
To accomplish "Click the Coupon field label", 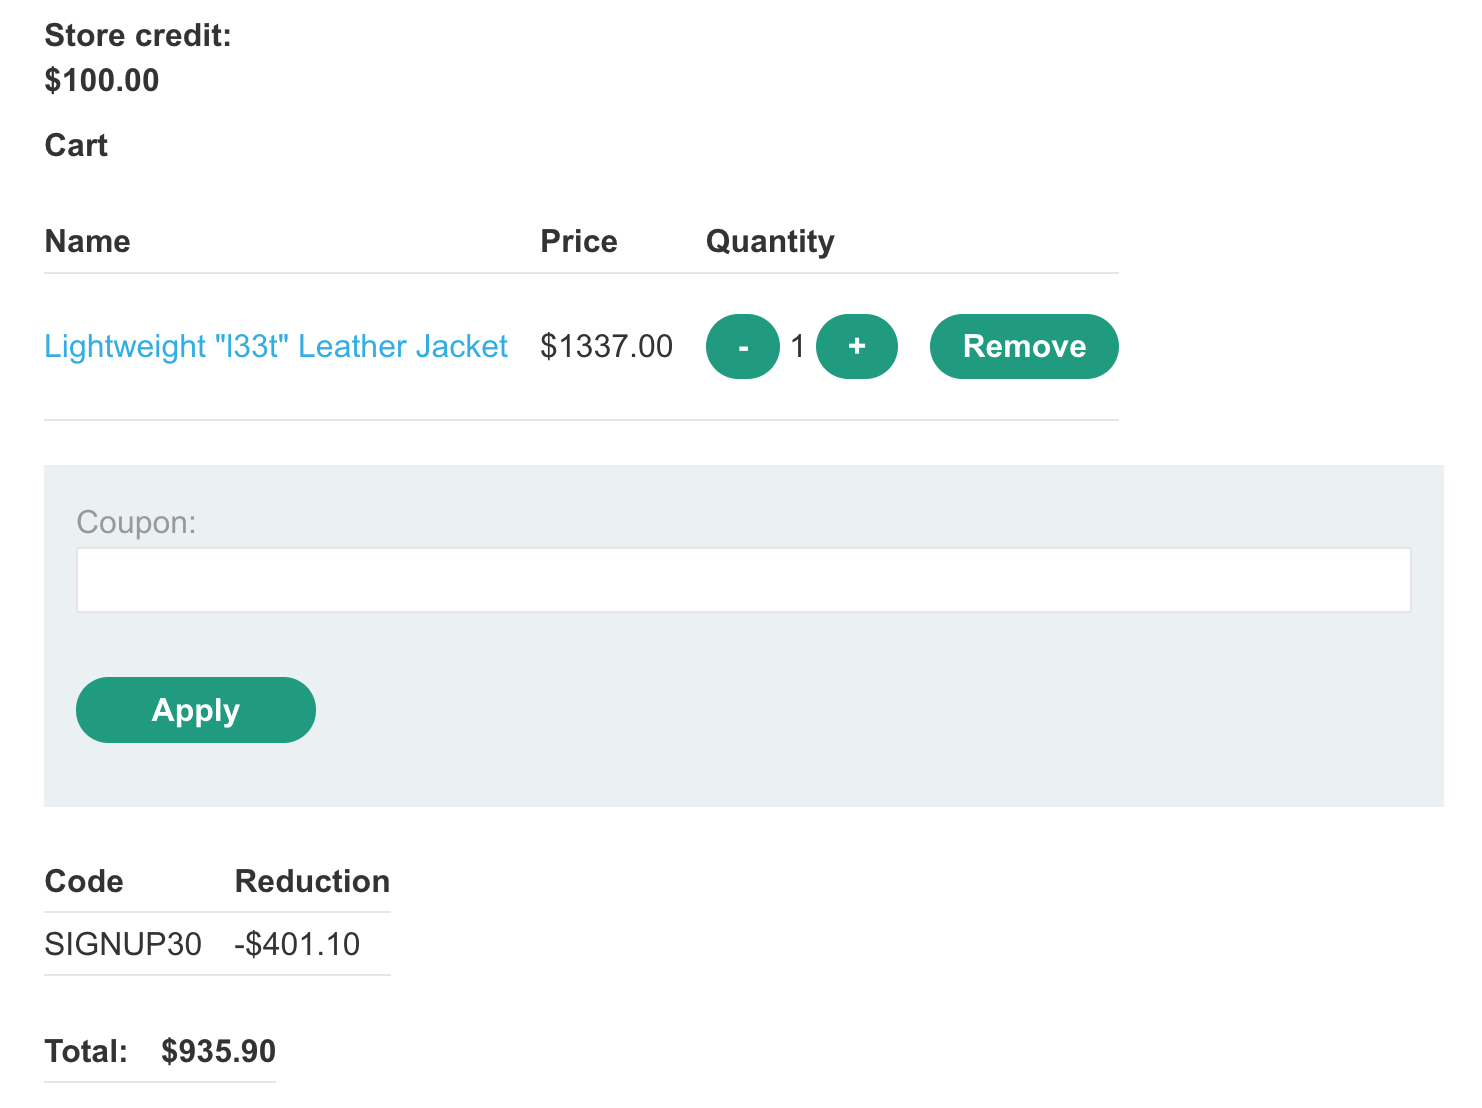I will tap(136, 522).
